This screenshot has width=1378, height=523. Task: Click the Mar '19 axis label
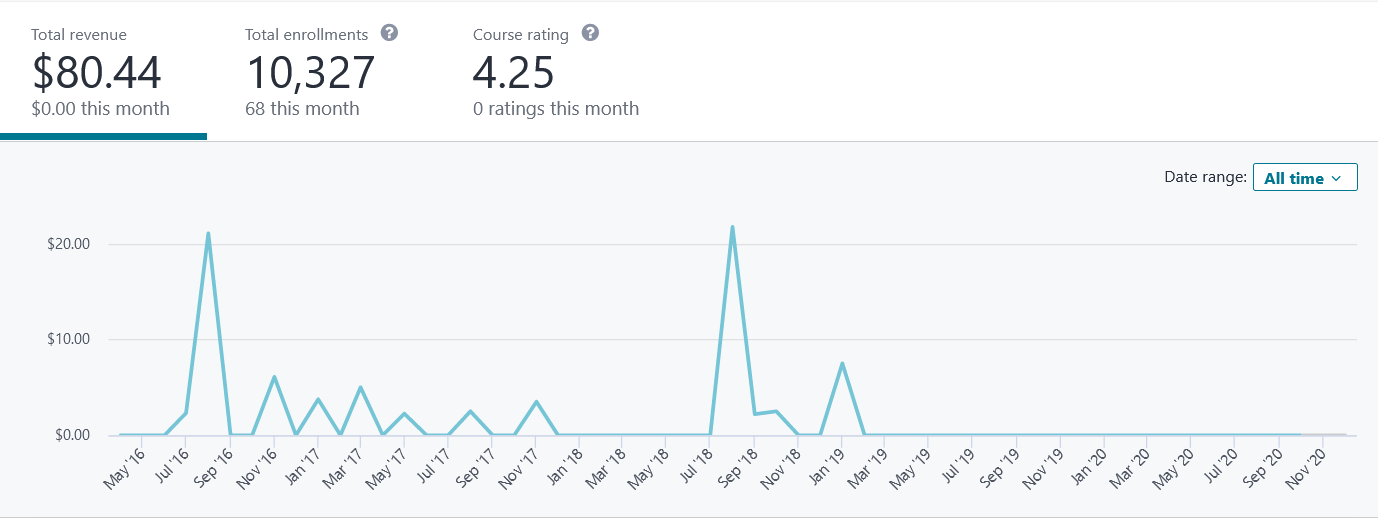tap(867, 468)
